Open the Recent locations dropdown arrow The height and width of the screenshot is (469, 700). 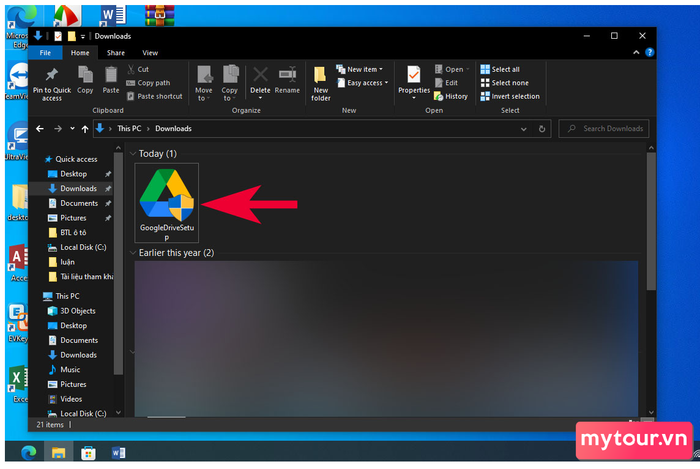click(72, 129)
